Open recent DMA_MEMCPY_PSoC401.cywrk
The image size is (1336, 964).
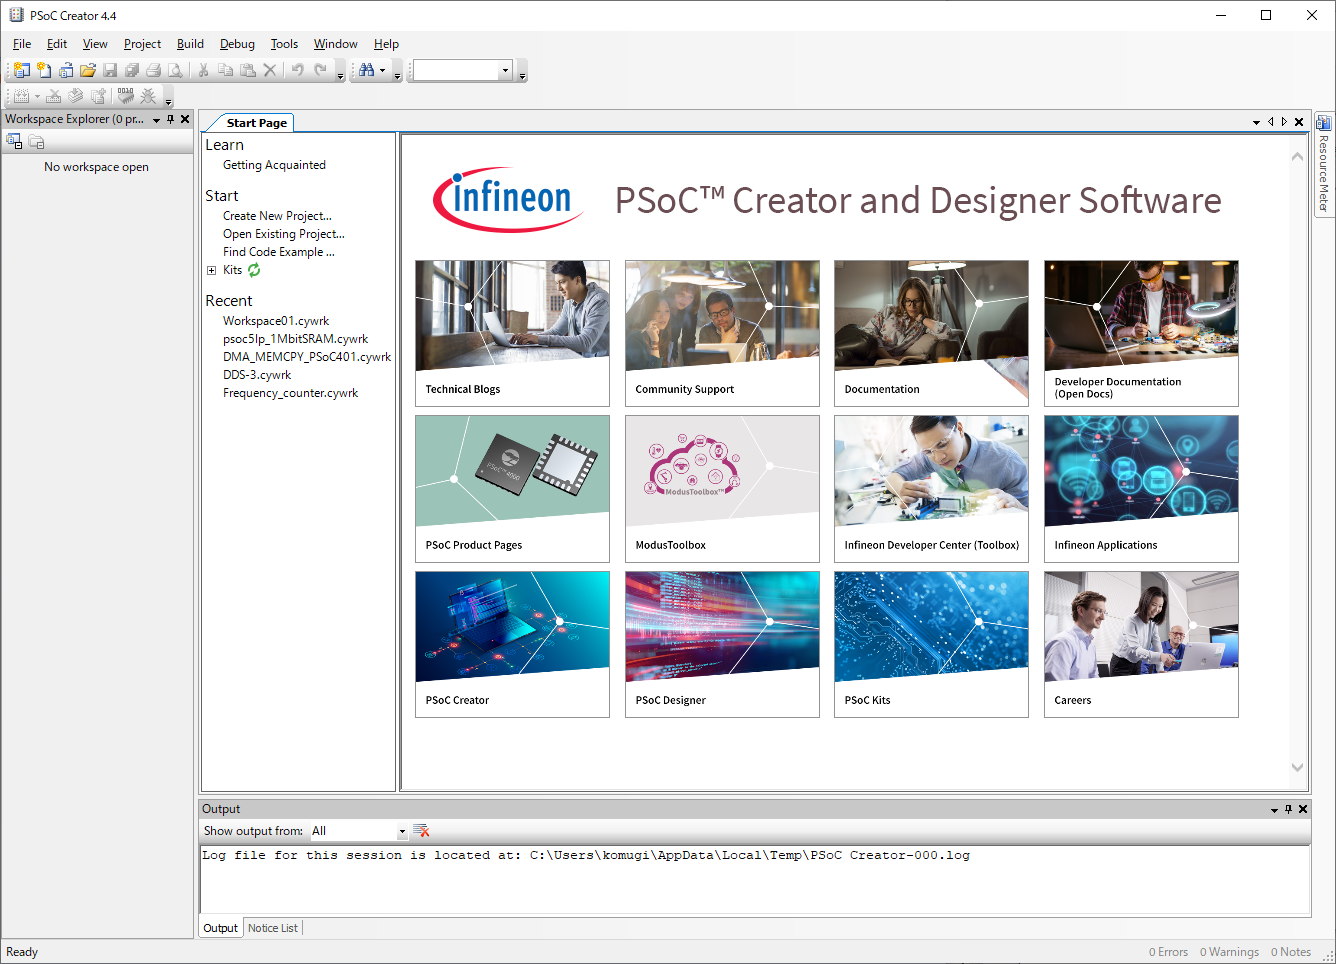pyautogui.click(x=307, y=357)
